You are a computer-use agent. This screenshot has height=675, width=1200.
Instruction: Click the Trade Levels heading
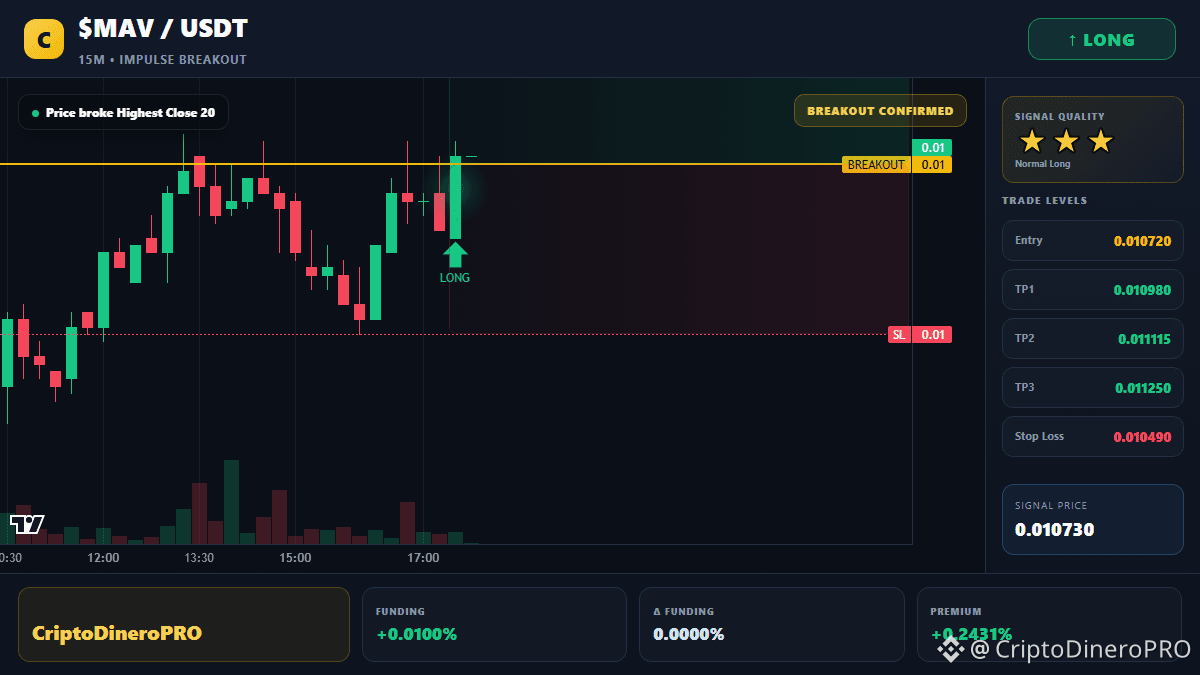[x=1044, y=201]
